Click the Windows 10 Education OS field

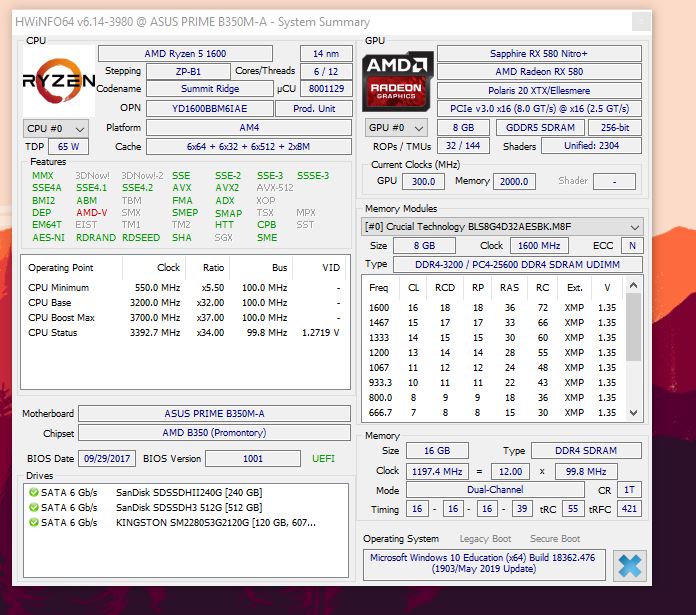pos(484,564)
